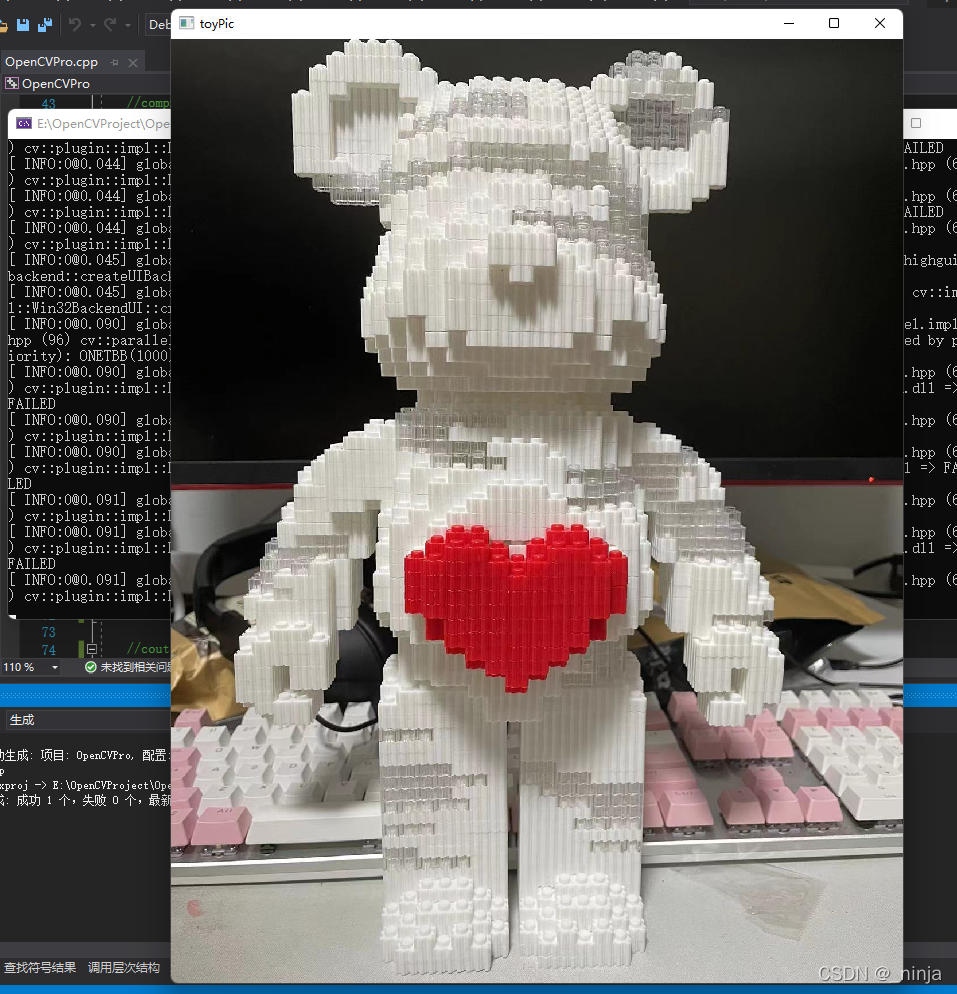
Task: Click the Save All icon in toolbar
Action: tap(45, 25)
